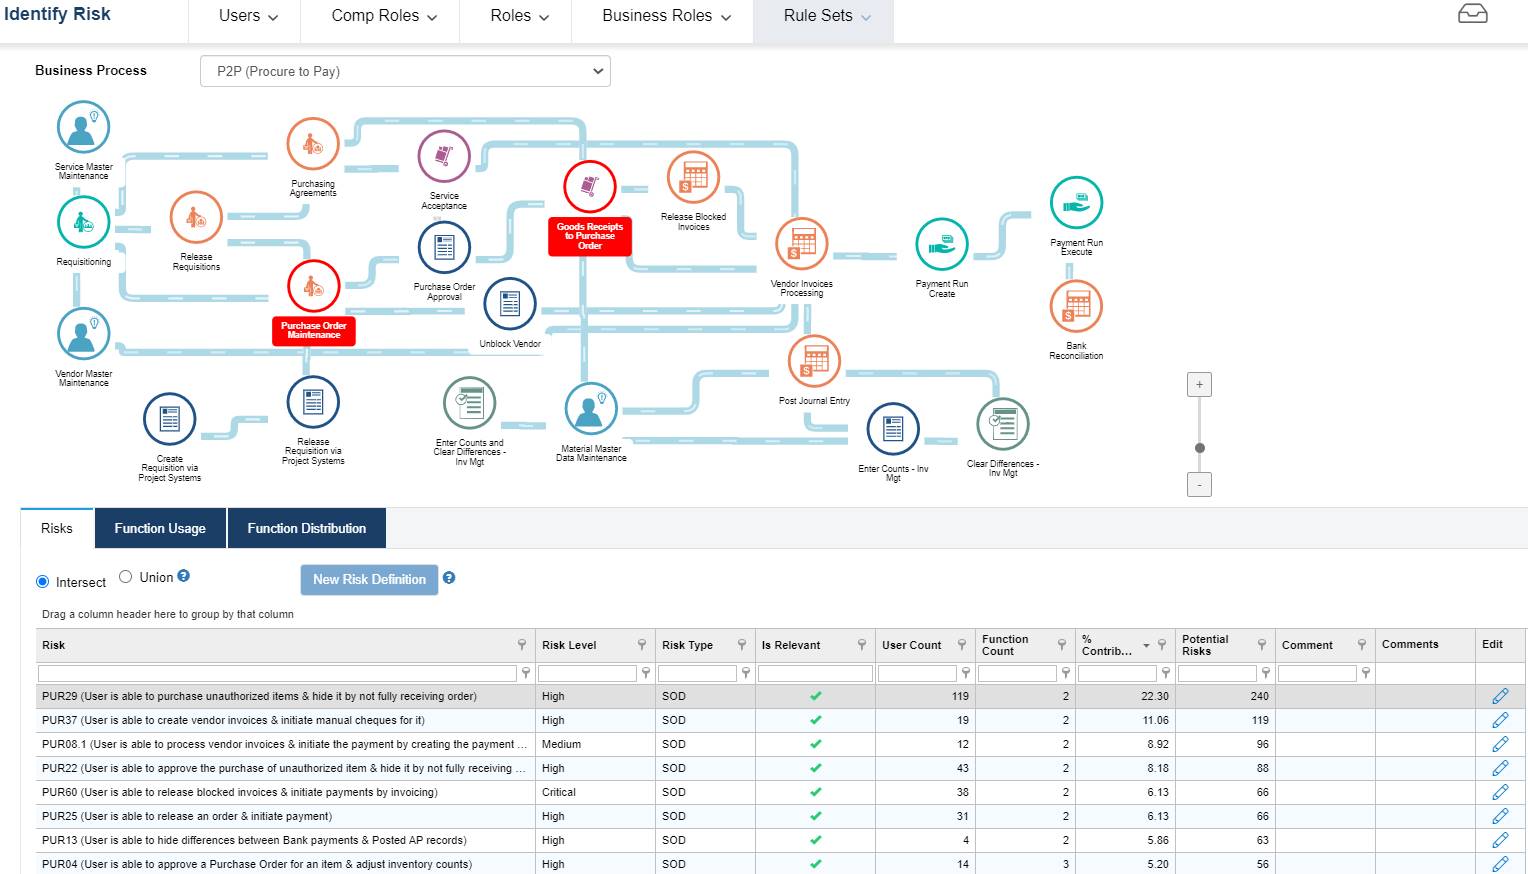Switch to the Function Usage tab

159,528
